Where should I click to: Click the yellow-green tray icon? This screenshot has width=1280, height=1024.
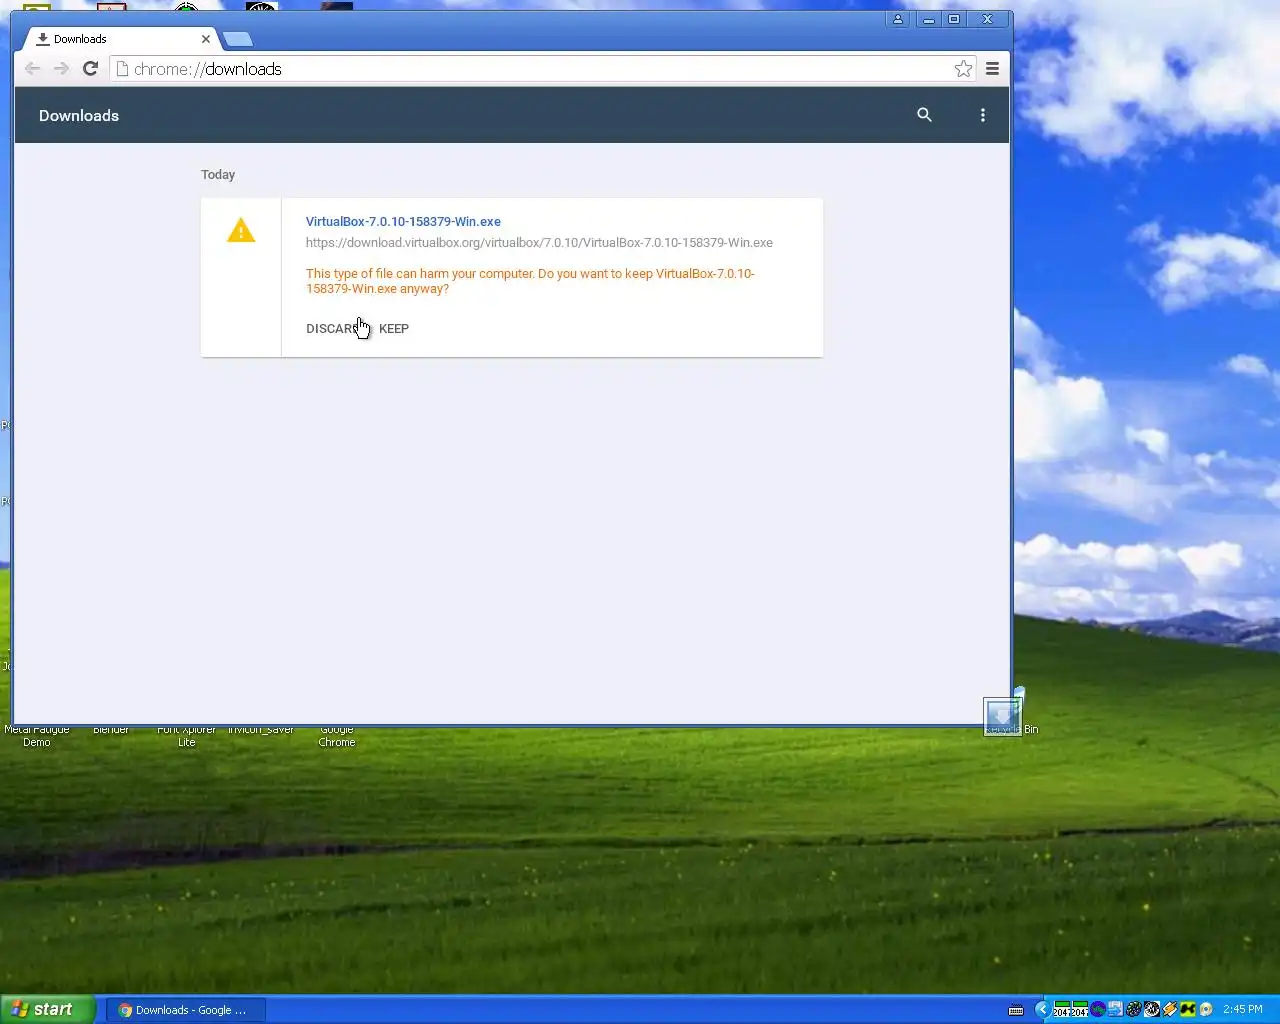(1187, 1010)
